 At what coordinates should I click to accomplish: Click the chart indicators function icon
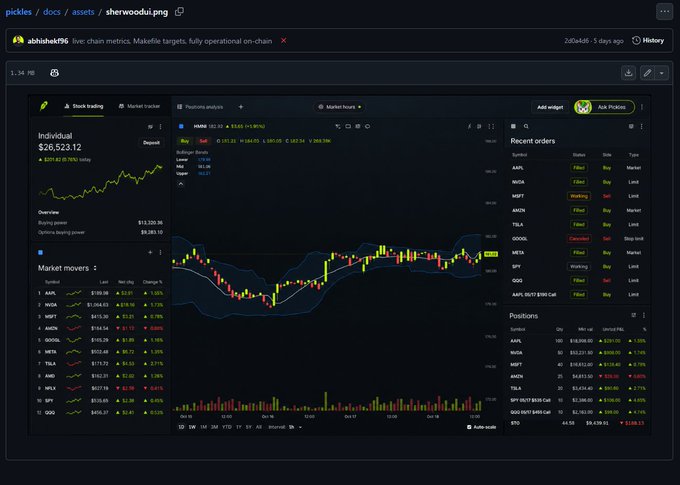469,126
